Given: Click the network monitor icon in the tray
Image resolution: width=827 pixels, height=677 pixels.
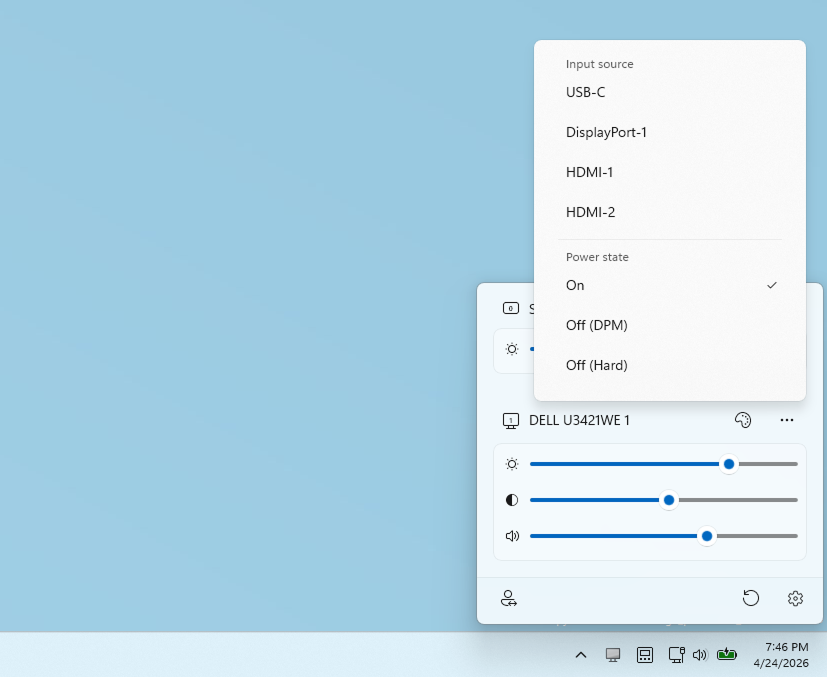Looking at the screenshot, I should click(676, 655).
